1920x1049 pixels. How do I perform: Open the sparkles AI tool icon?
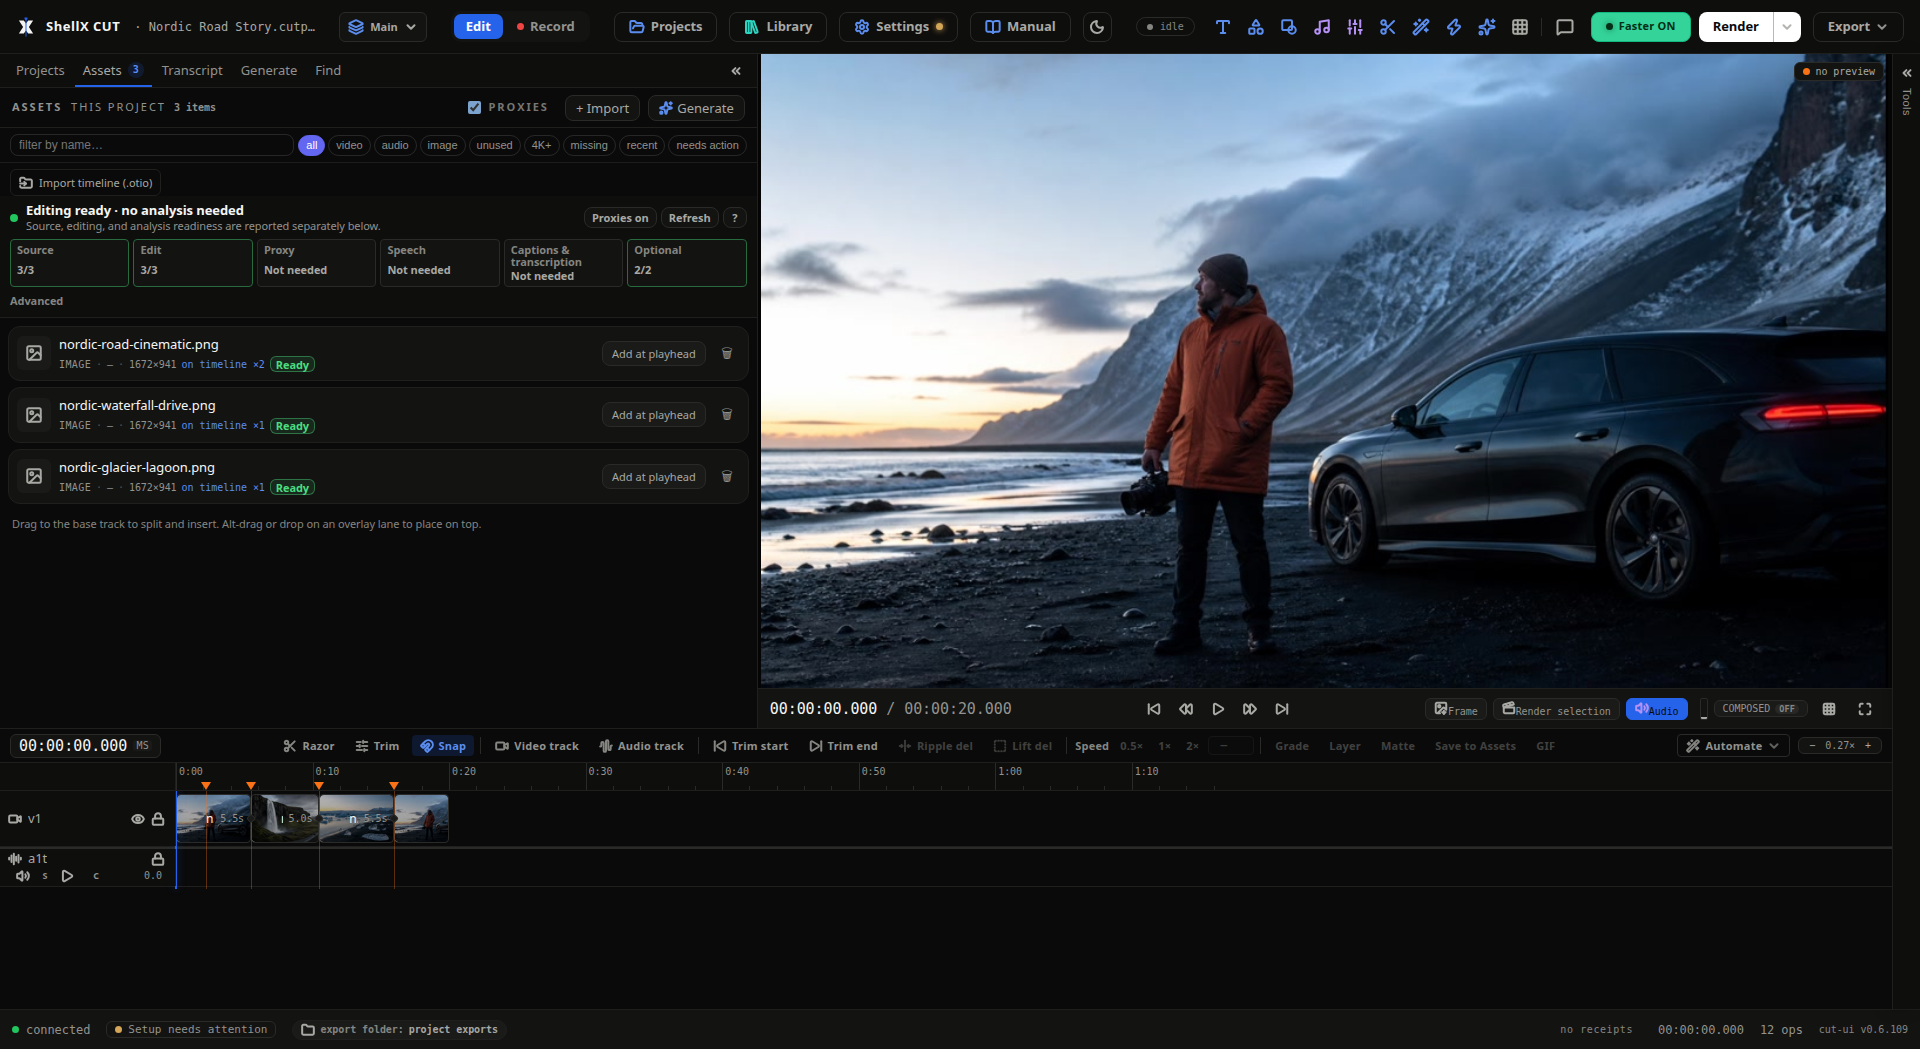point(1486,27)
